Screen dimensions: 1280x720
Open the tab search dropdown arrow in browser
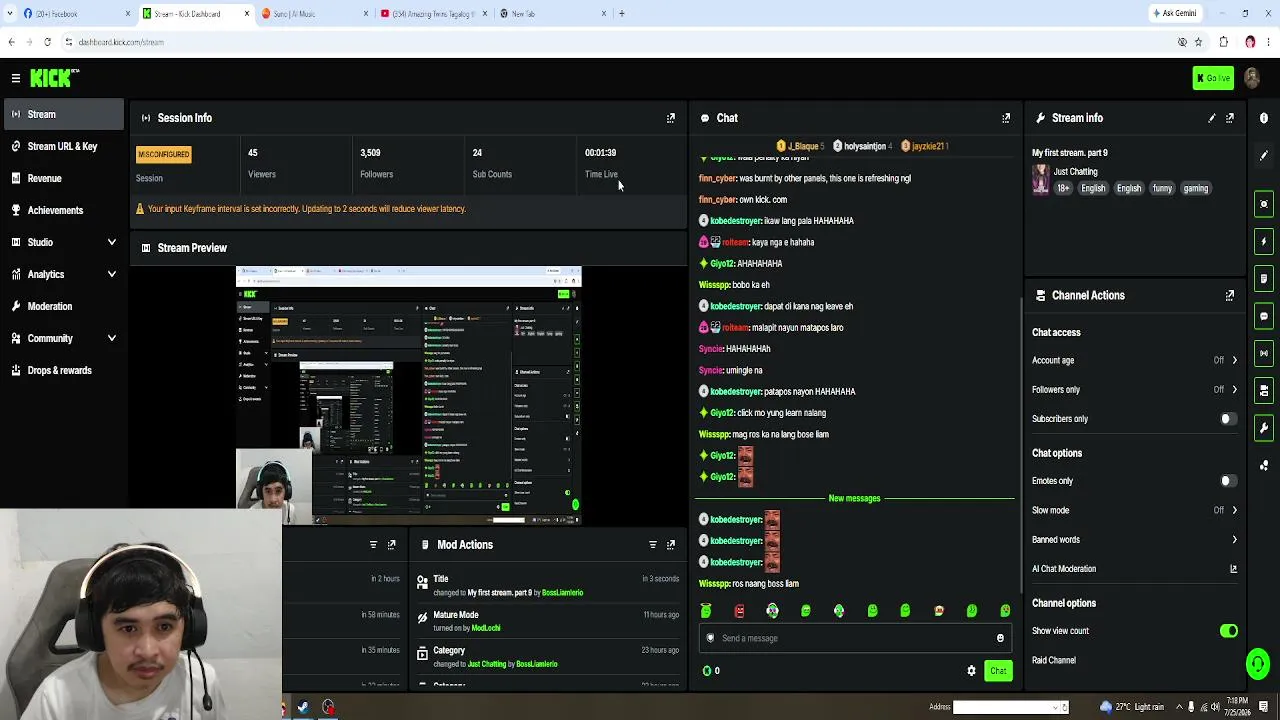[x=12, y=14]
